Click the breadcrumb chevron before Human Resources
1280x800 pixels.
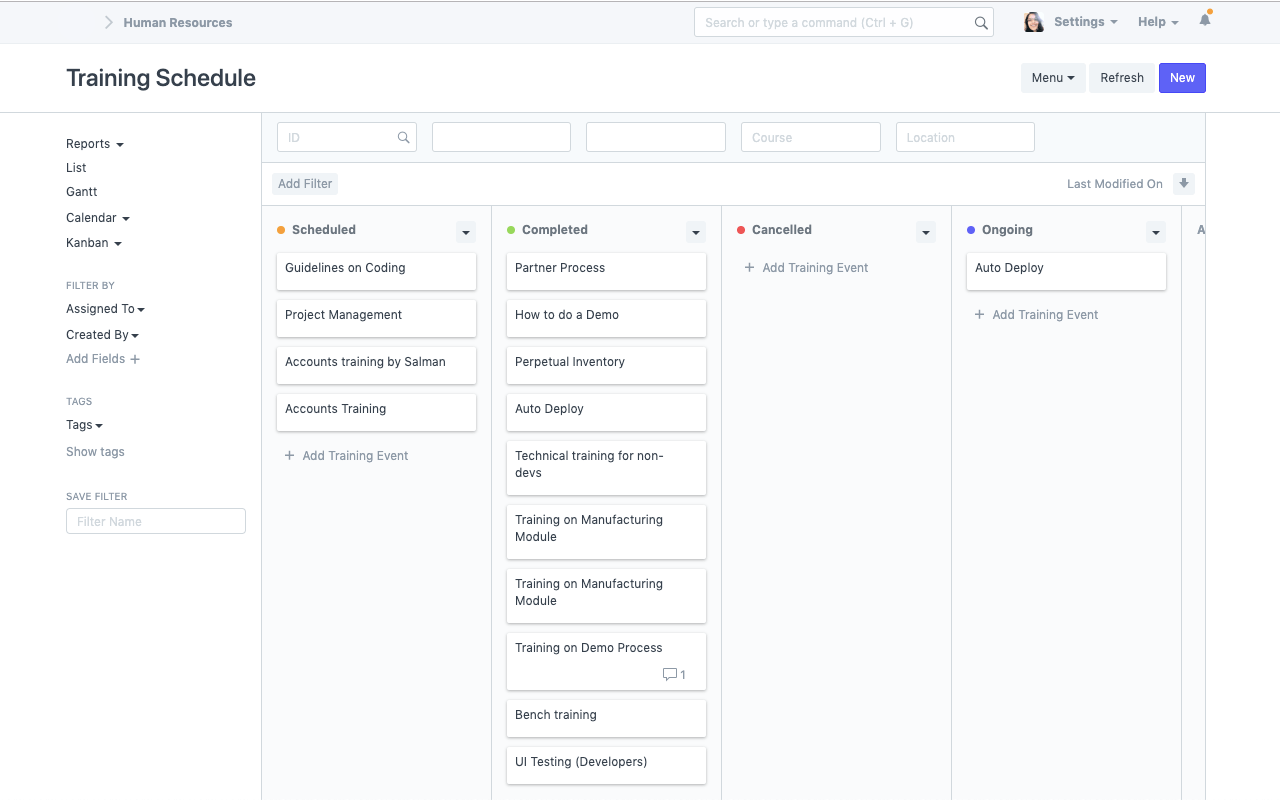point(109,22)
